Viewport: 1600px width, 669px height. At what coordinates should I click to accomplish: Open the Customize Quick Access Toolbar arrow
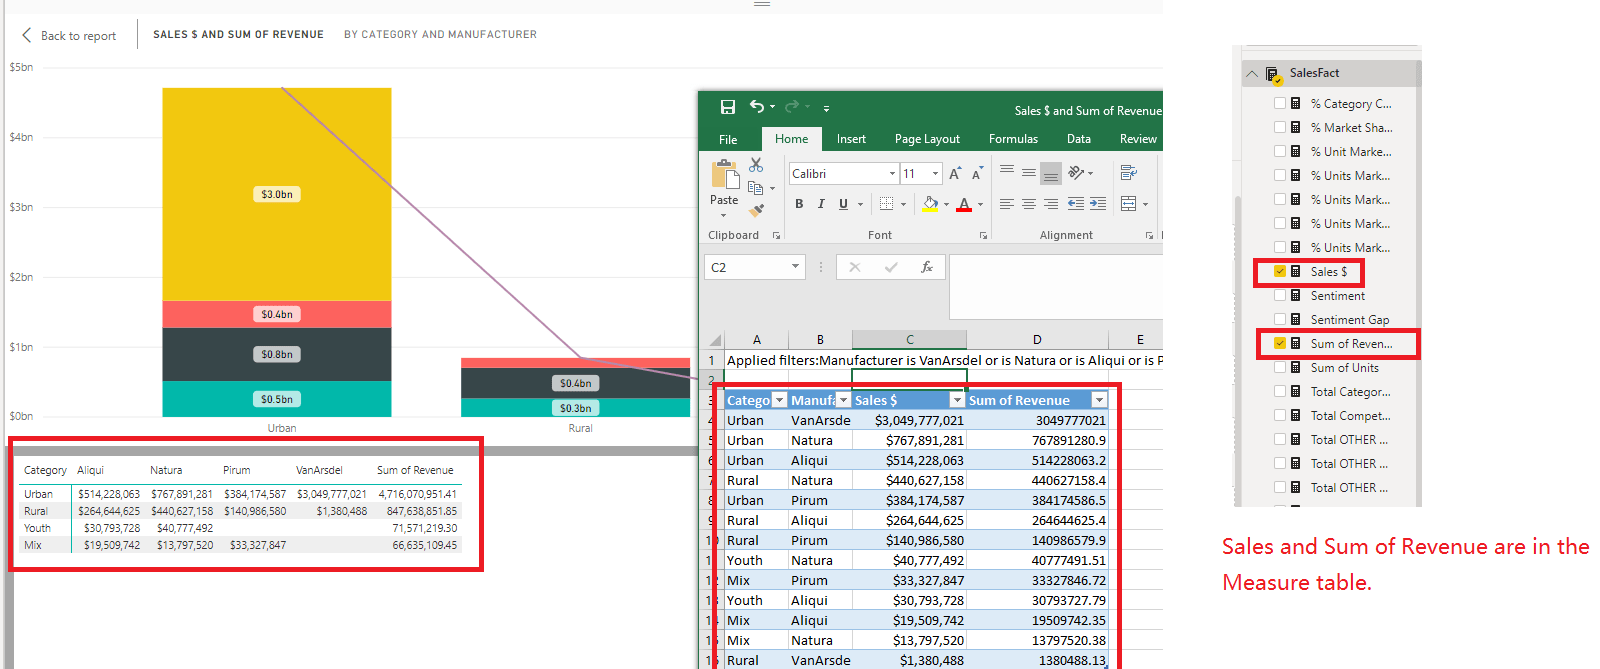click(826, 108)
